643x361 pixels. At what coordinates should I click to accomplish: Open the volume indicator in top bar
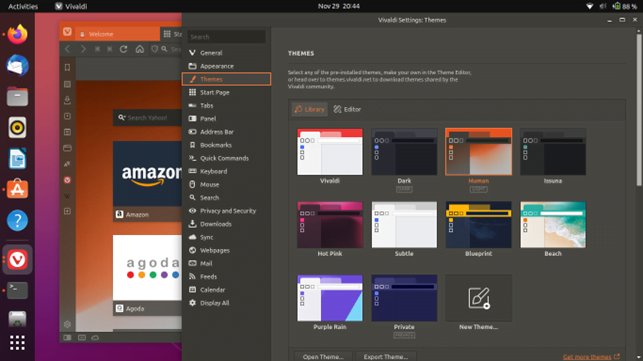(603, 6)
